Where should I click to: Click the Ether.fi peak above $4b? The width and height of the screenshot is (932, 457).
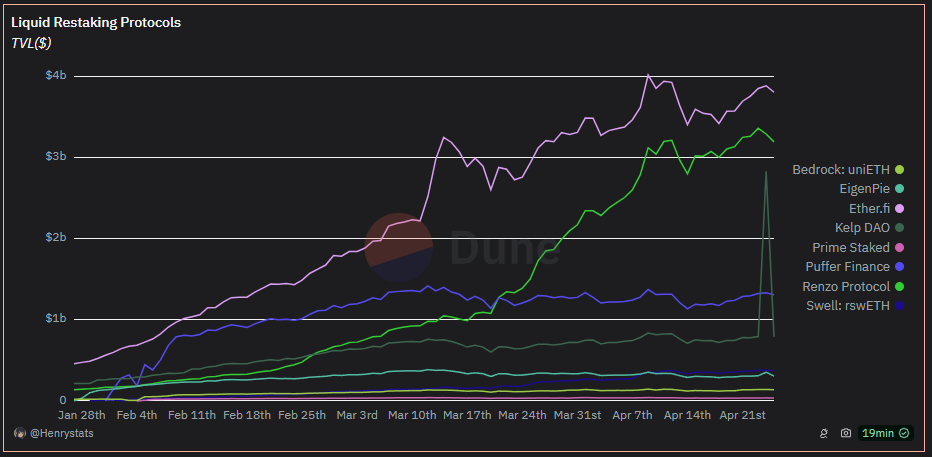tap(648, 75)
